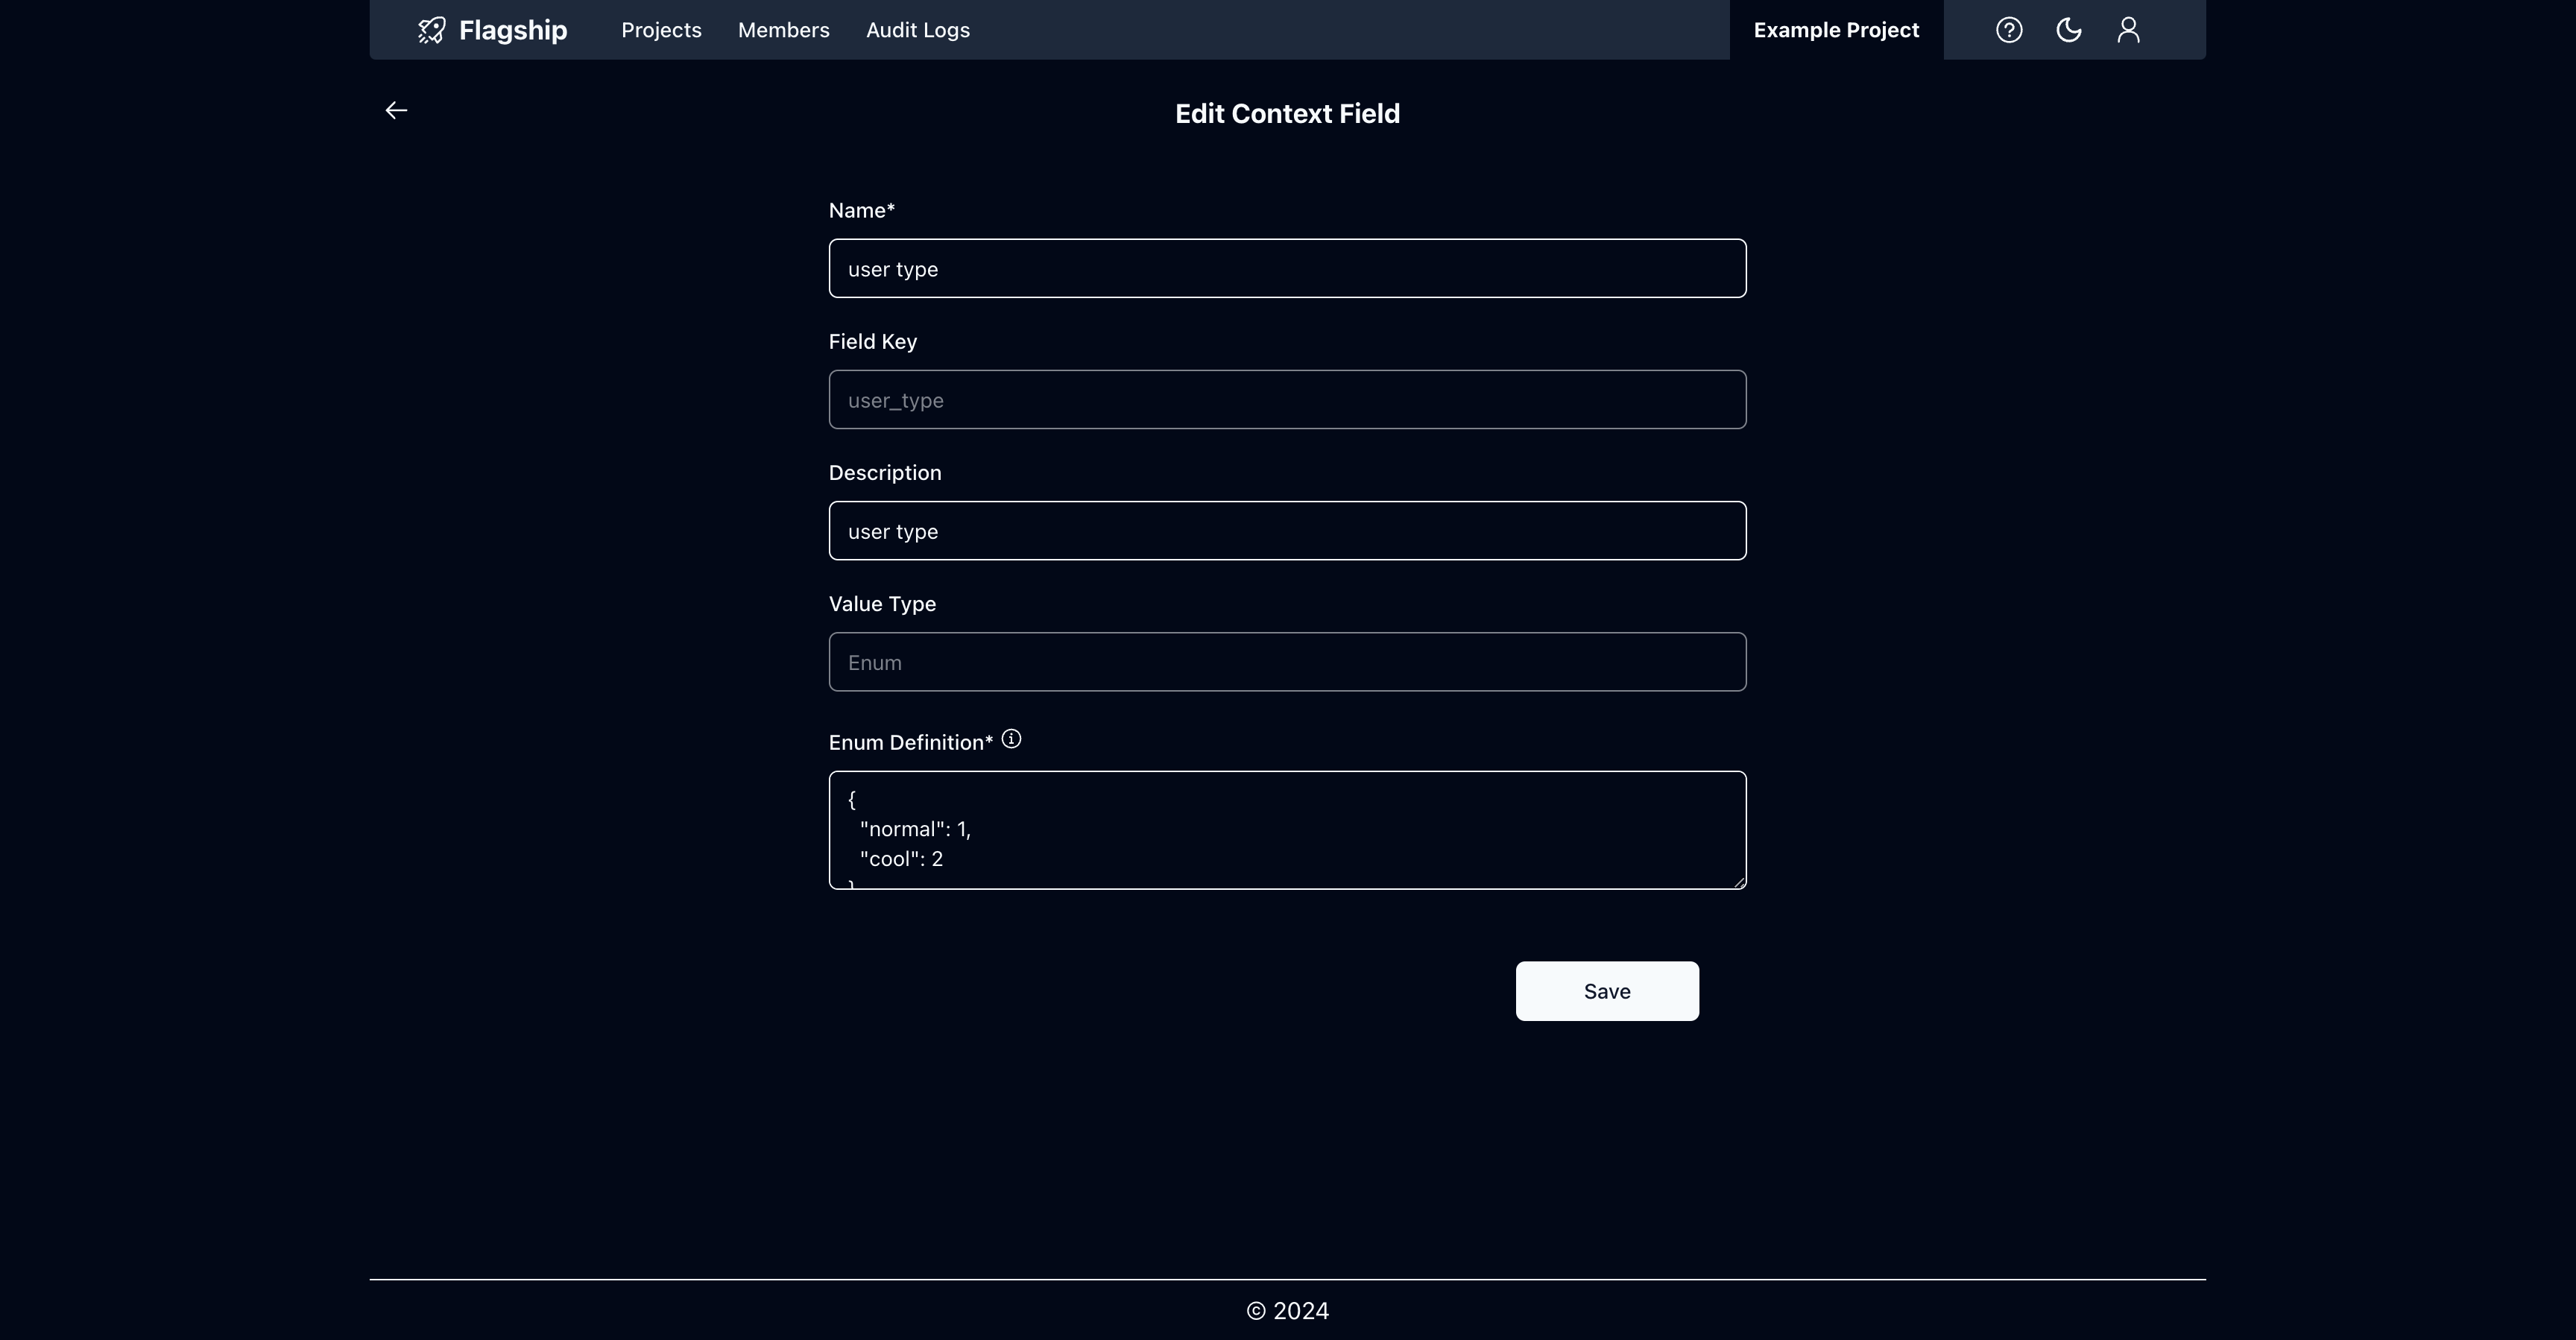Viewport: 2576px width, 1340px height.
Task: Click the Enum Definition info icon
Action: tap(1011, 739)
